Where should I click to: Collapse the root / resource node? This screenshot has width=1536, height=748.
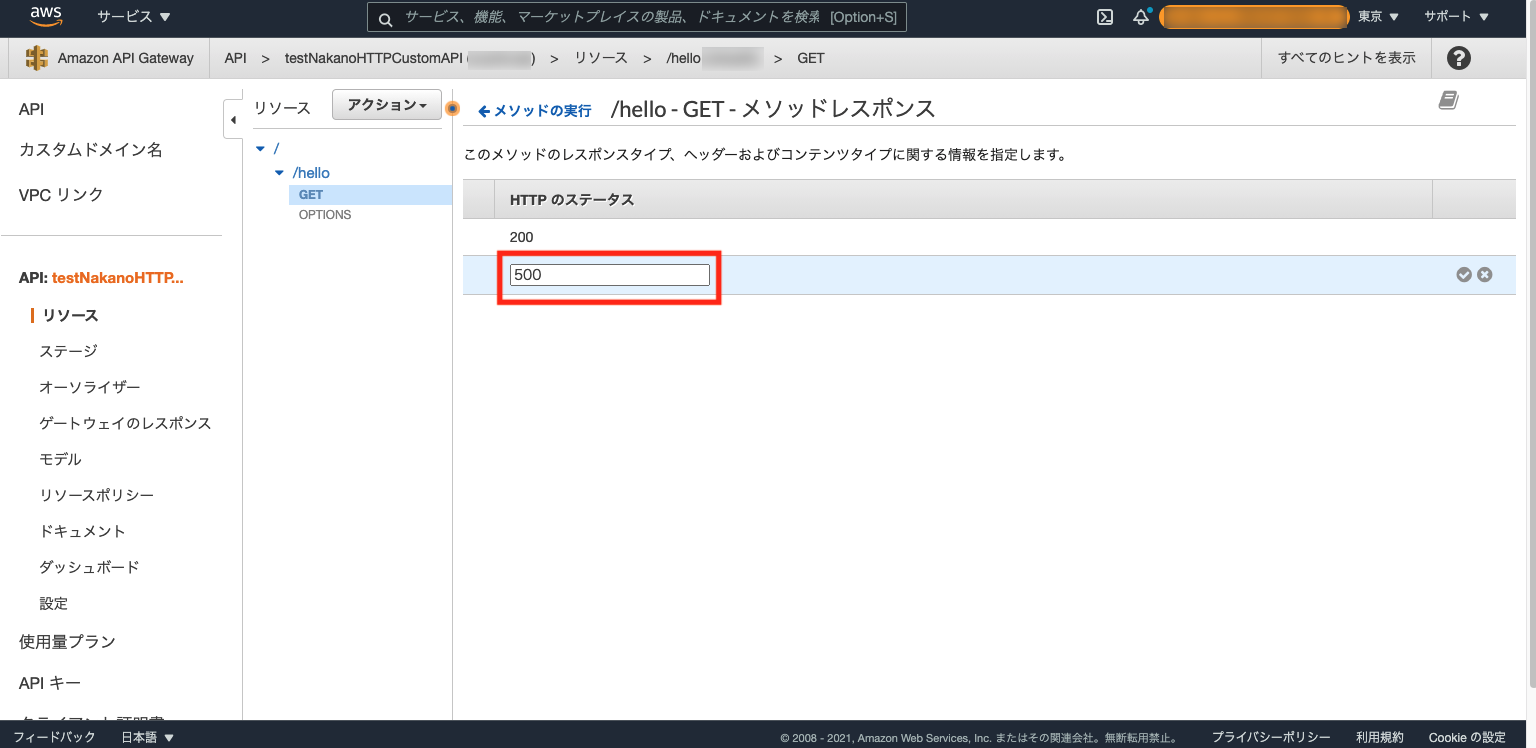(261, 148)
